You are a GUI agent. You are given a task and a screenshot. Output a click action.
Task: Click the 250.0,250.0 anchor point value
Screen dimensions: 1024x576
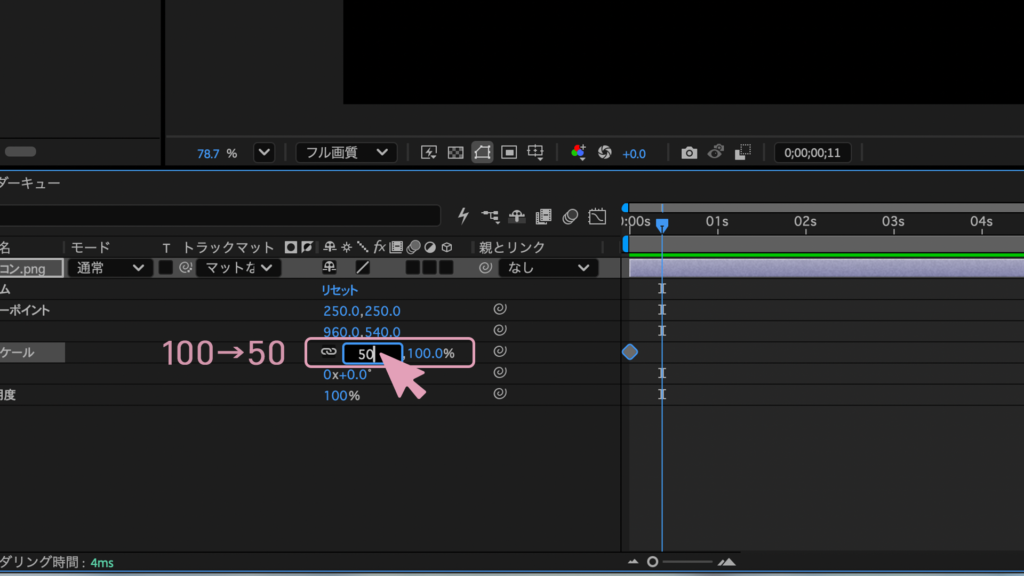pyautogui.click(x=362, y=311)
